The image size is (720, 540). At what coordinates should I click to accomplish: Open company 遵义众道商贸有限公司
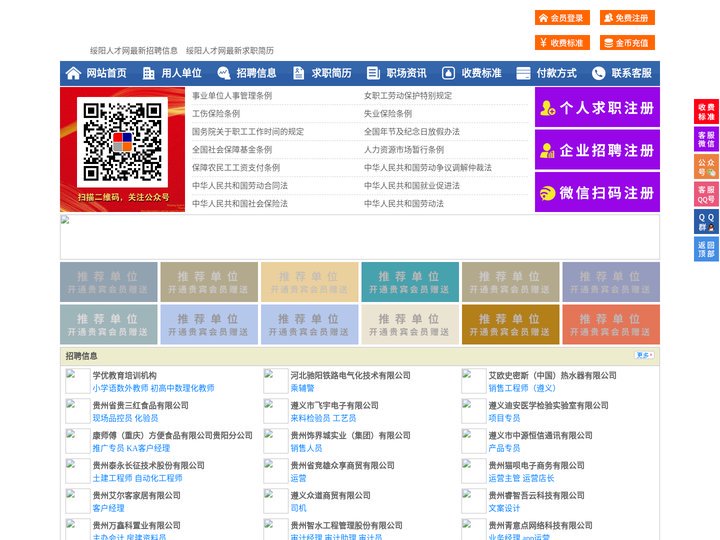331,495
